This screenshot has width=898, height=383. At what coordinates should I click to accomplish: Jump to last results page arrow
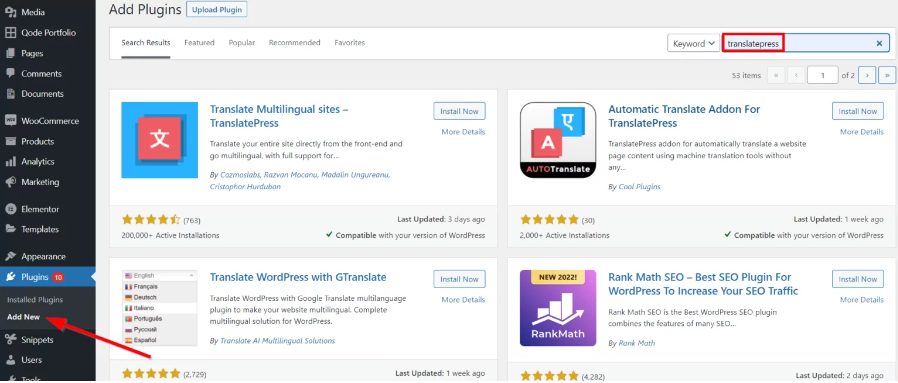[x=887, y=75]
